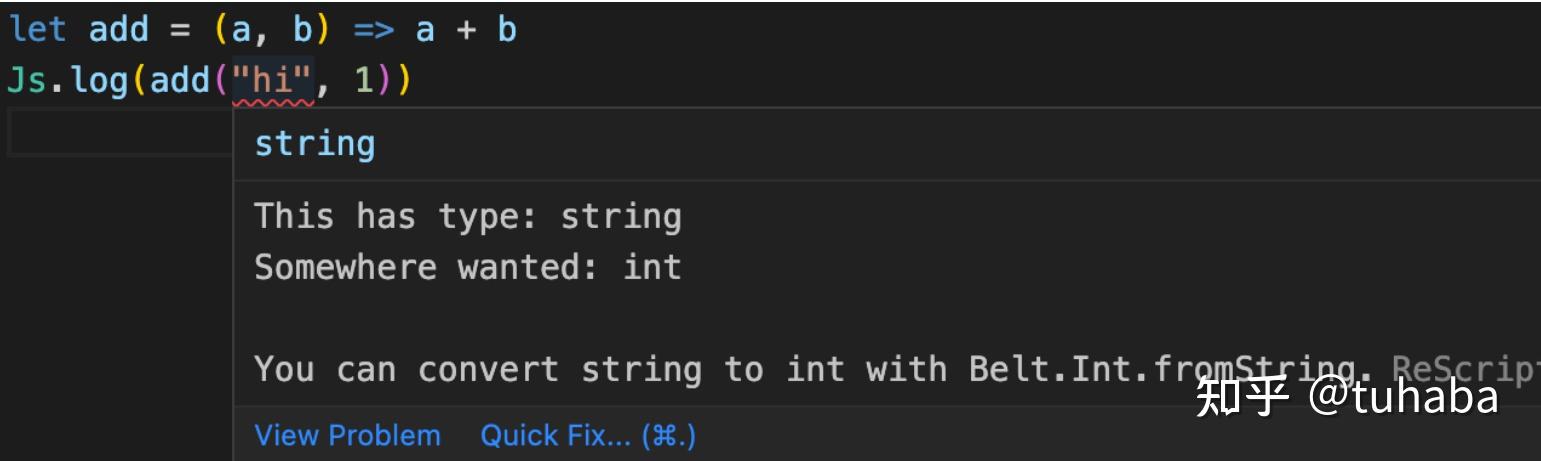Click the Js module name
The image size is (1541, 461).
(x=27, y=81)
